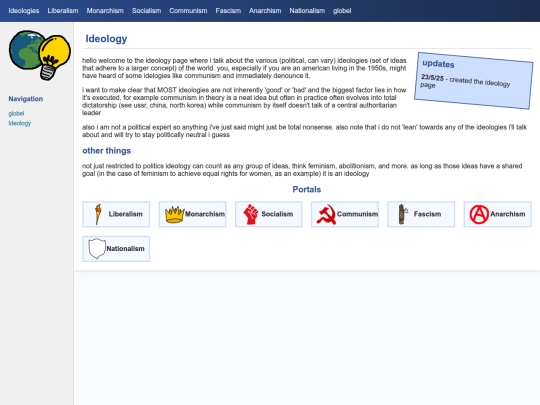
Task: Click Nationalism in the top menu bar
Action: coord(307,11)
